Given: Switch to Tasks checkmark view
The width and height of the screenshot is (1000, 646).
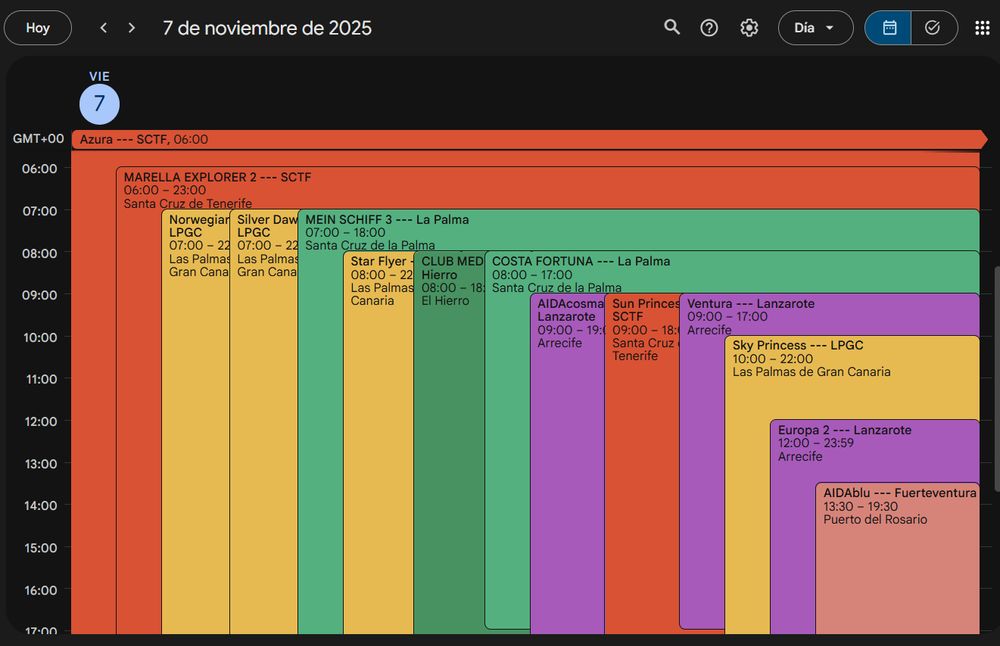Looking at the screenshot, I should pyautogui.click(x=933, y=27).
